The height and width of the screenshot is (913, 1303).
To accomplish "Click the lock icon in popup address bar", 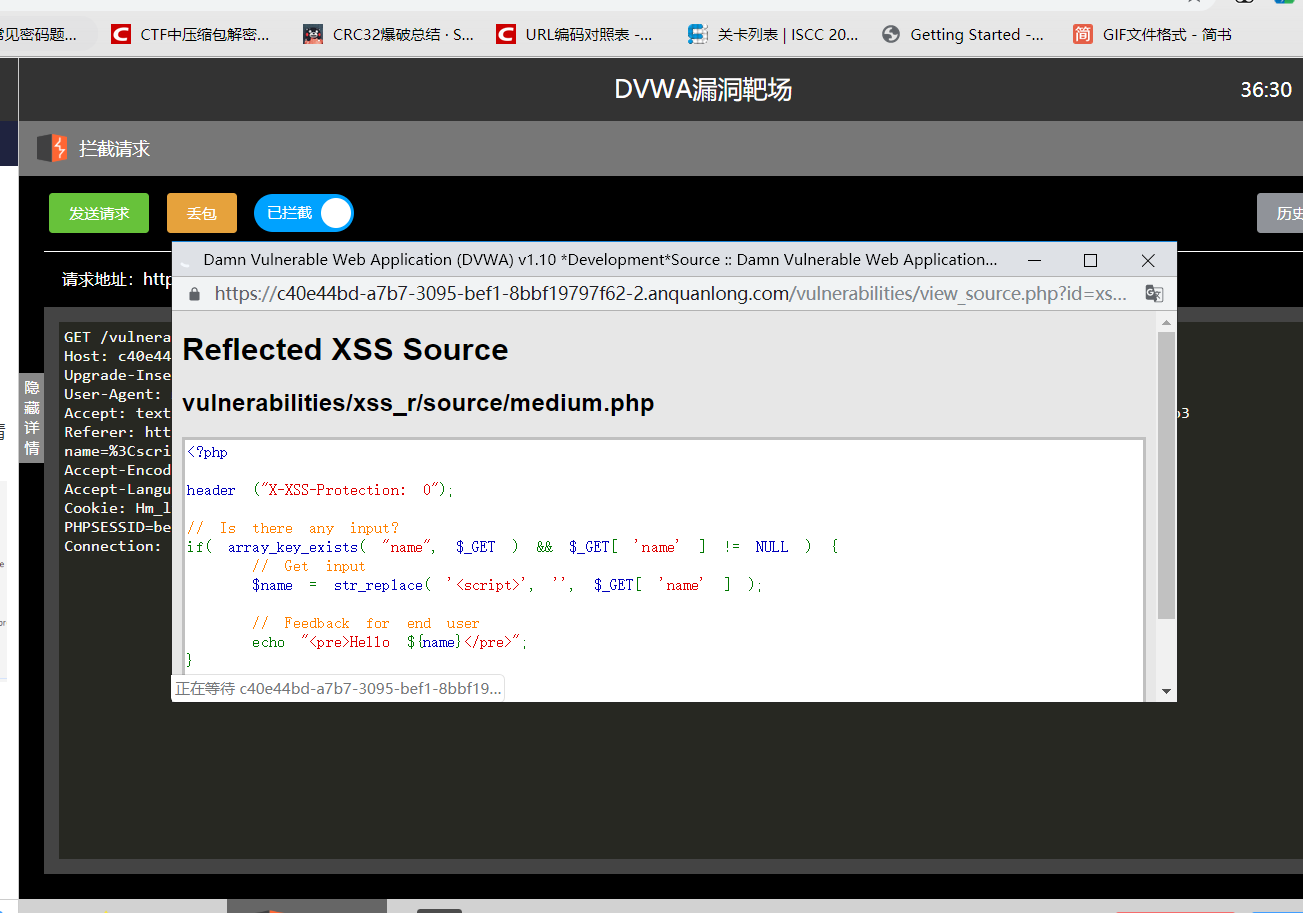I will click(x=194, y=294).
